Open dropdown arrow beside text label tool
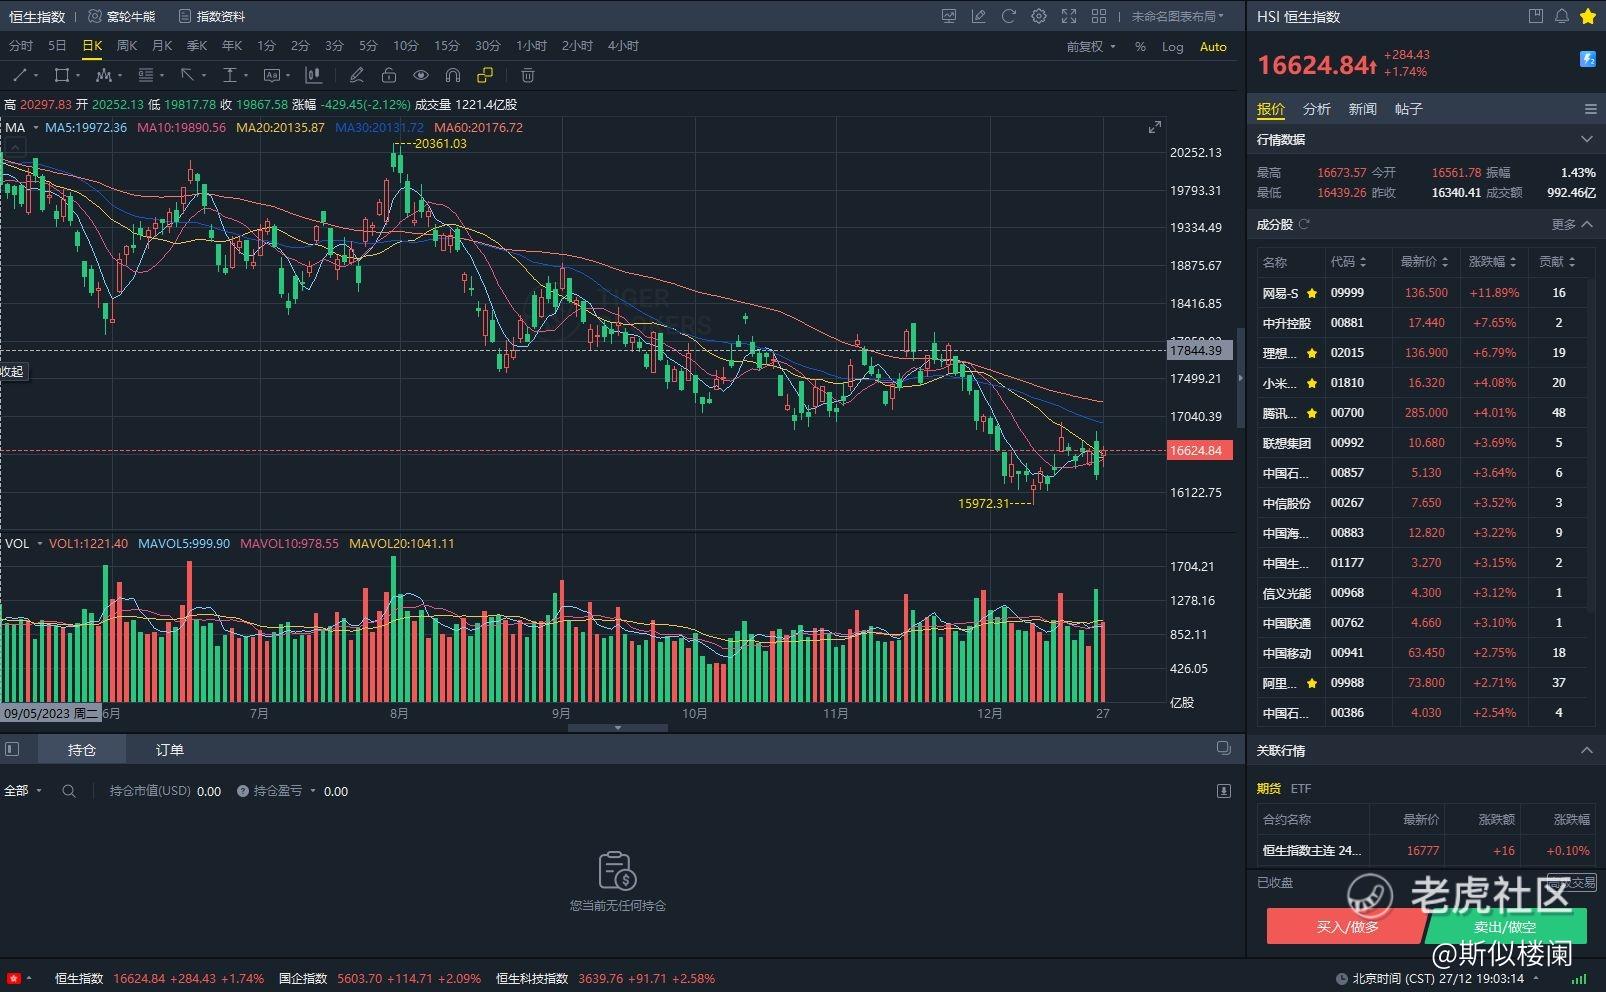This screenshot has height=992, width=1606. pyautogui.click(x=287, y=75)
